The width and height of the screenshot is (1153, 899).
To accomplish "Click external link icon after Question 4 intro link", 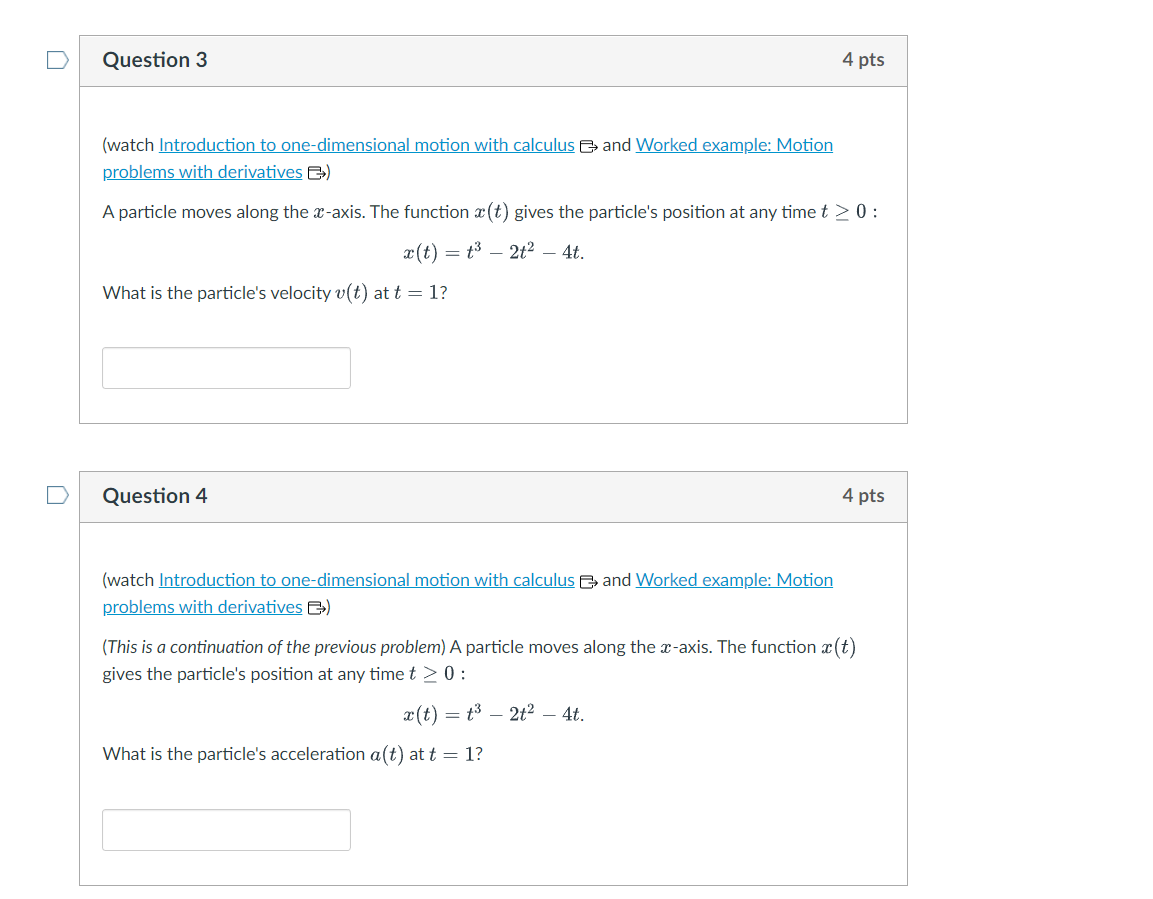I will 588,581.
